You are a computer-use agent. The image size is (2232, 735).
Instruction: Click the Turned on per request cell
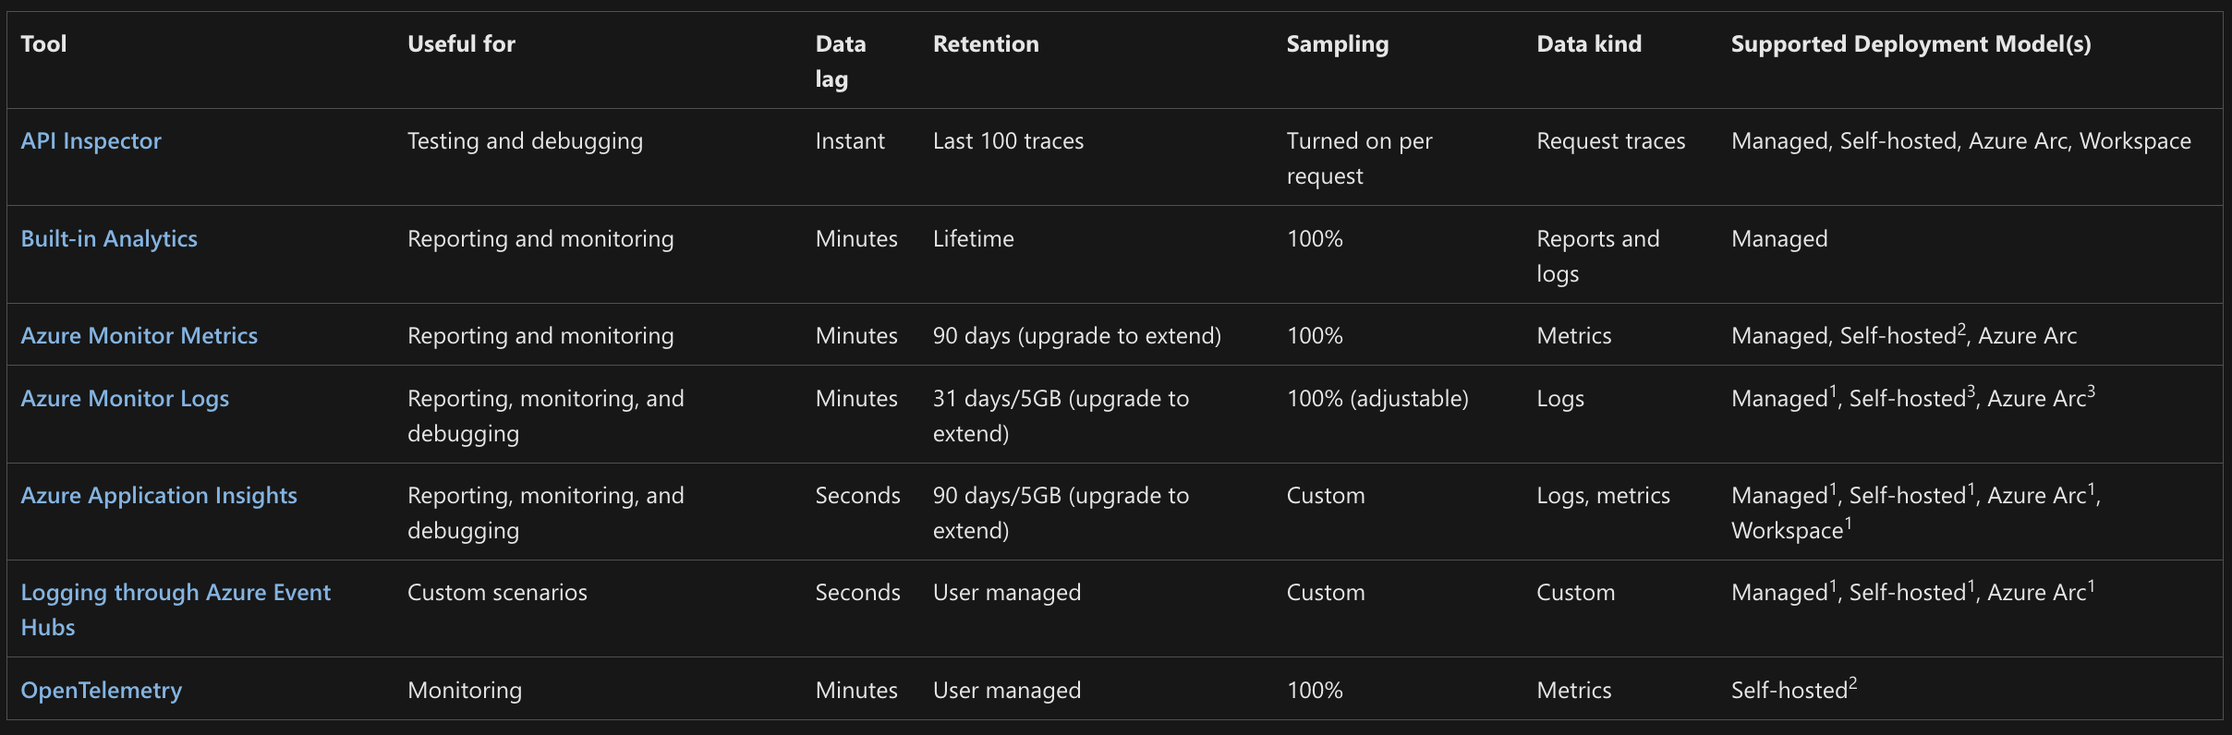tap(1358, 158)
